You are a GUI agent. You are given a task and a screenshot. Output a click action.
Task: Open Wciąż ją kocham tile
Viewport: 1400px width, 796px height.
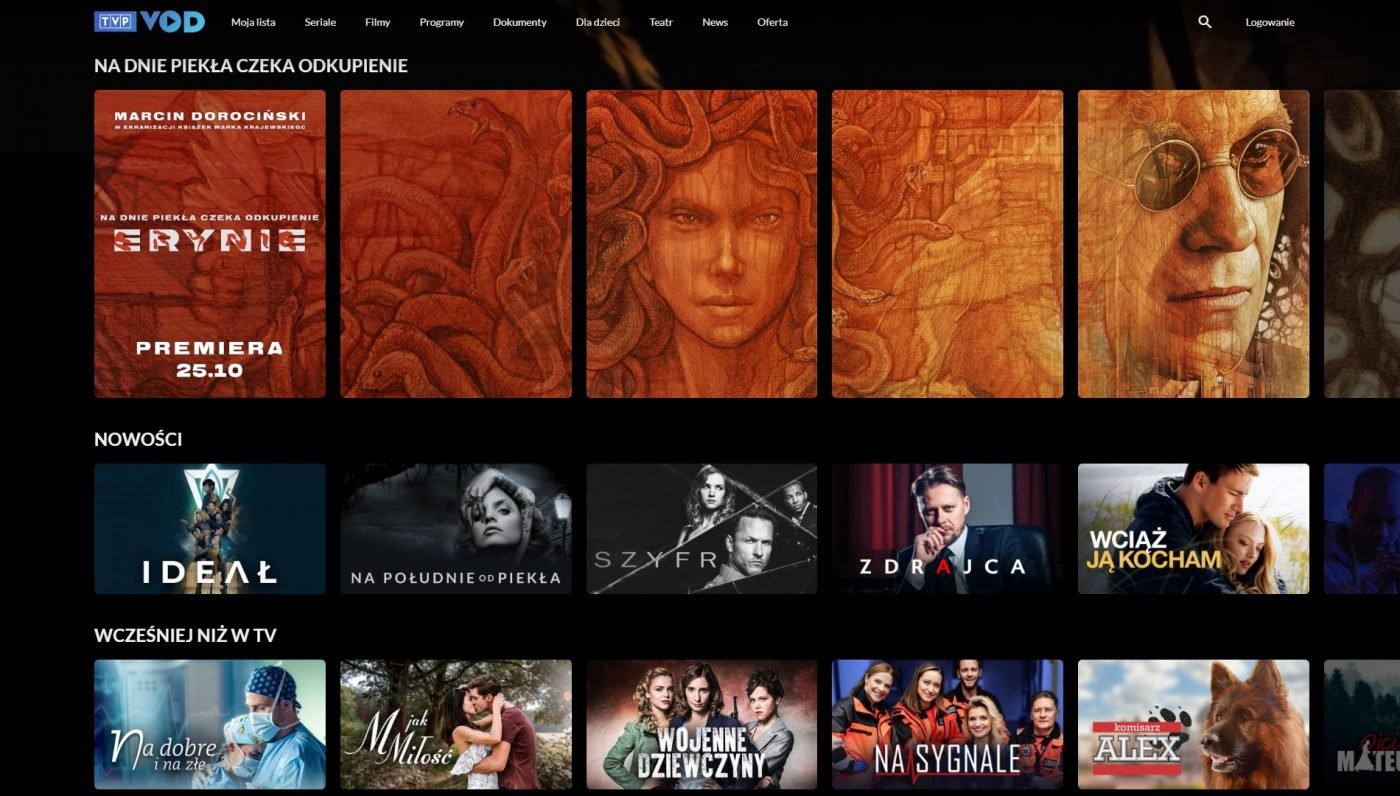click(1193, 529)
